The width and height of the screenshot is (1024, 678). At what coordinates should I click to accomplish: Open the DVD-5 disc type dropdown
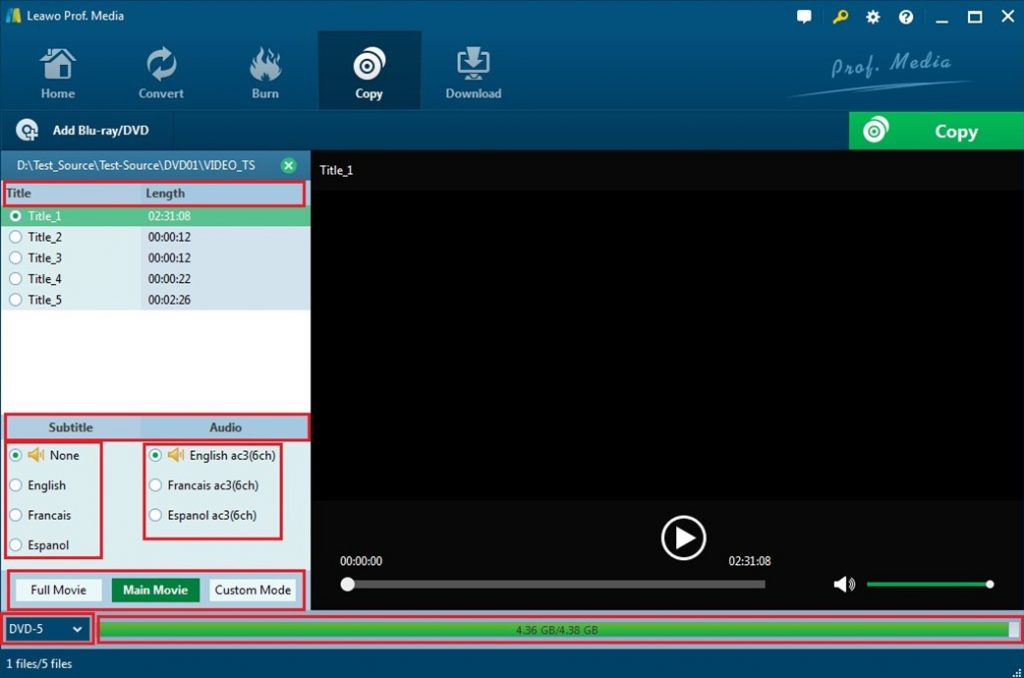click(46, 629)
